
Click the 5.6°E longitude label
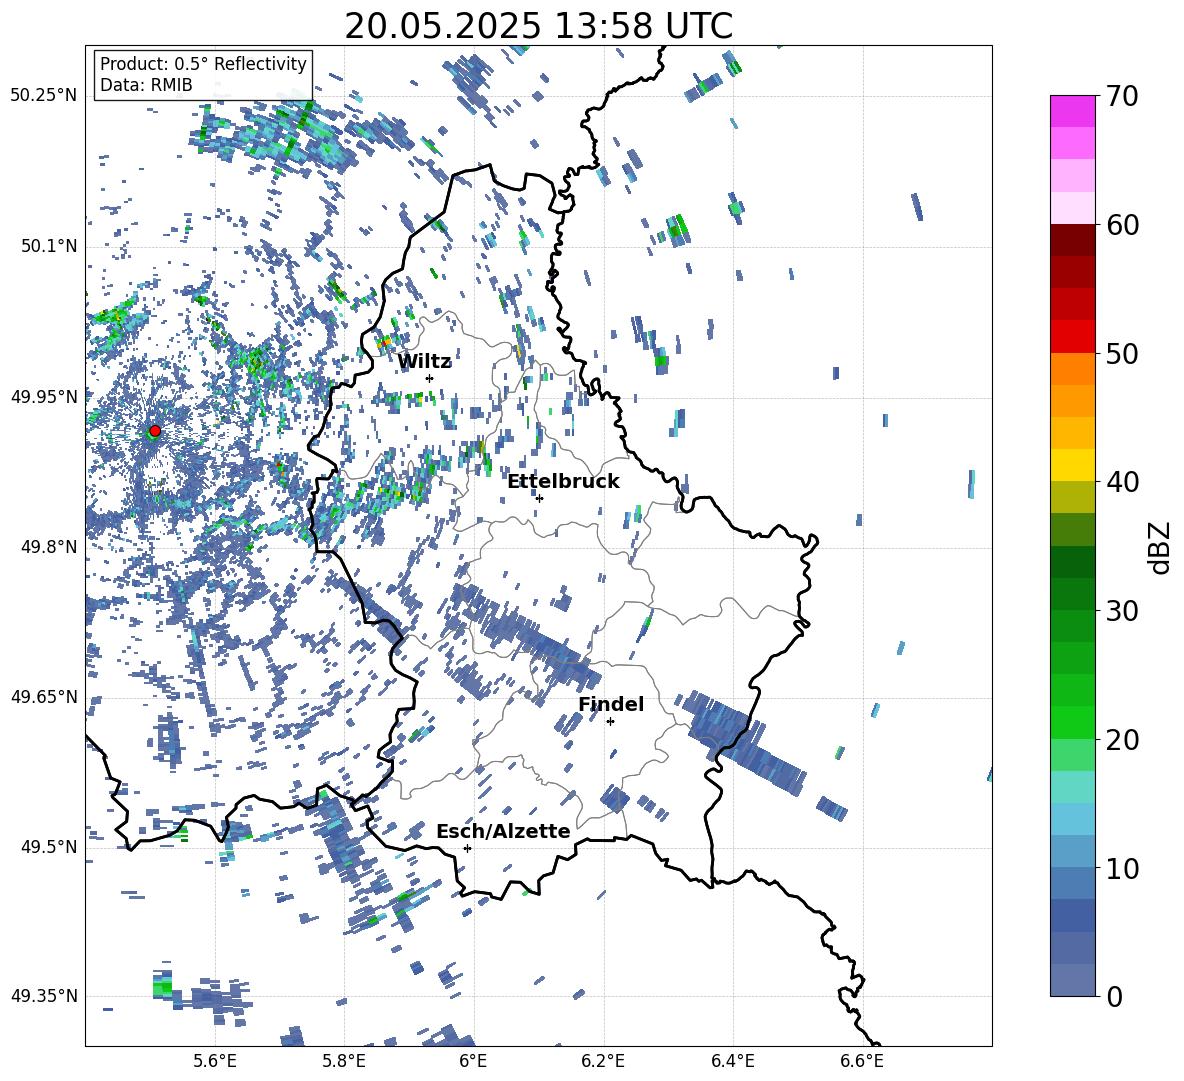pos(215,1061)
